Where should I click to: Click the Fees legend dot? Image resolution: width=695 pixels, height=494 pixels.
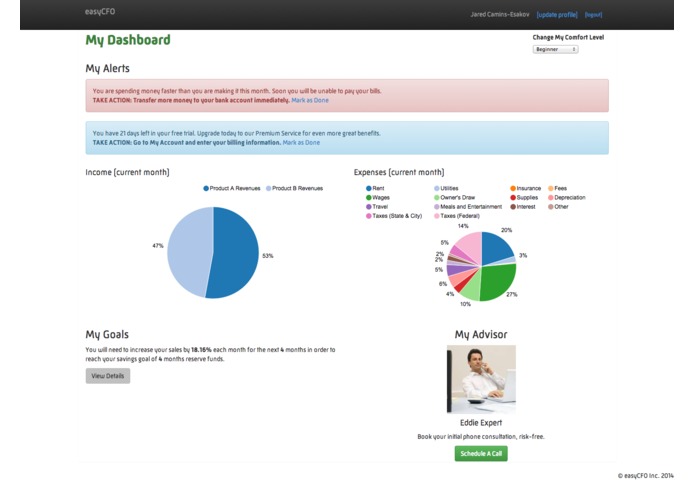[551, 188]
